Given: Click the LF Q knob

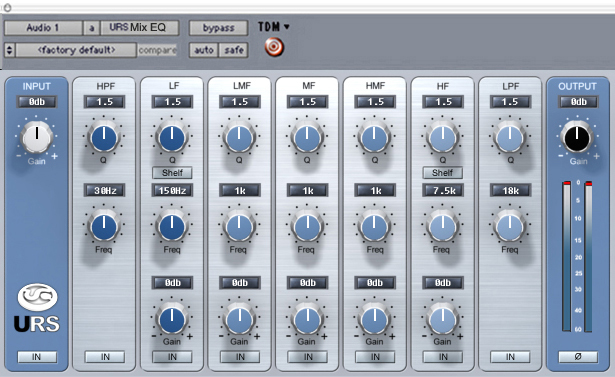Looking at the screenshot, I should coord(172,138).
